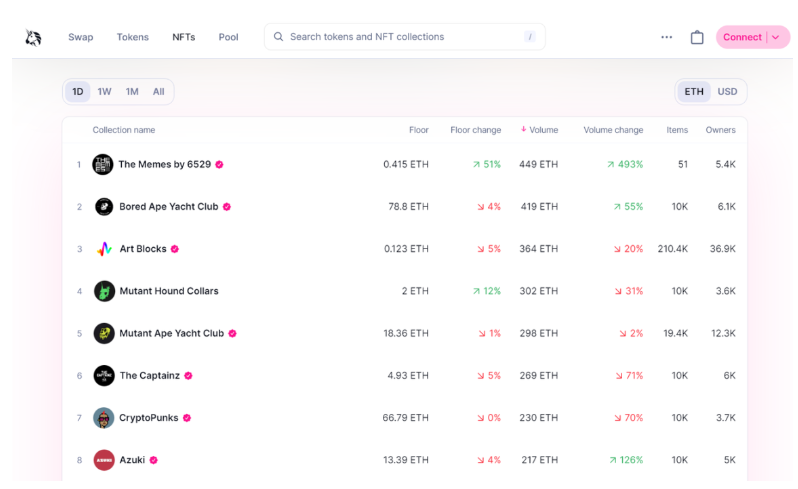Focus the tokens and NFT search field

click(405, 37)
